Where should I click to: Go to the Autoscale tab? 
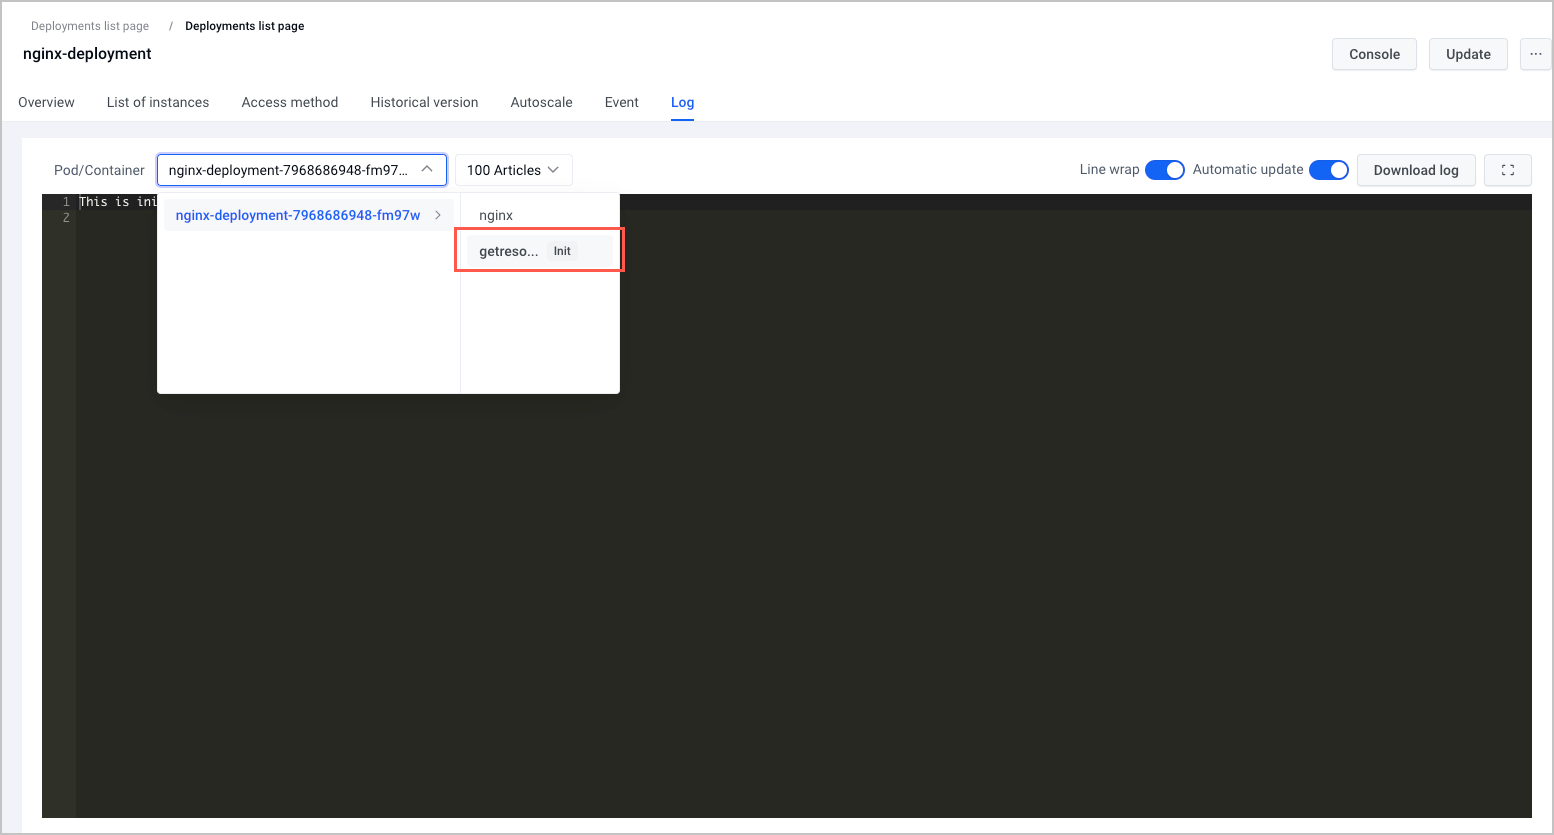pos(541,102)
